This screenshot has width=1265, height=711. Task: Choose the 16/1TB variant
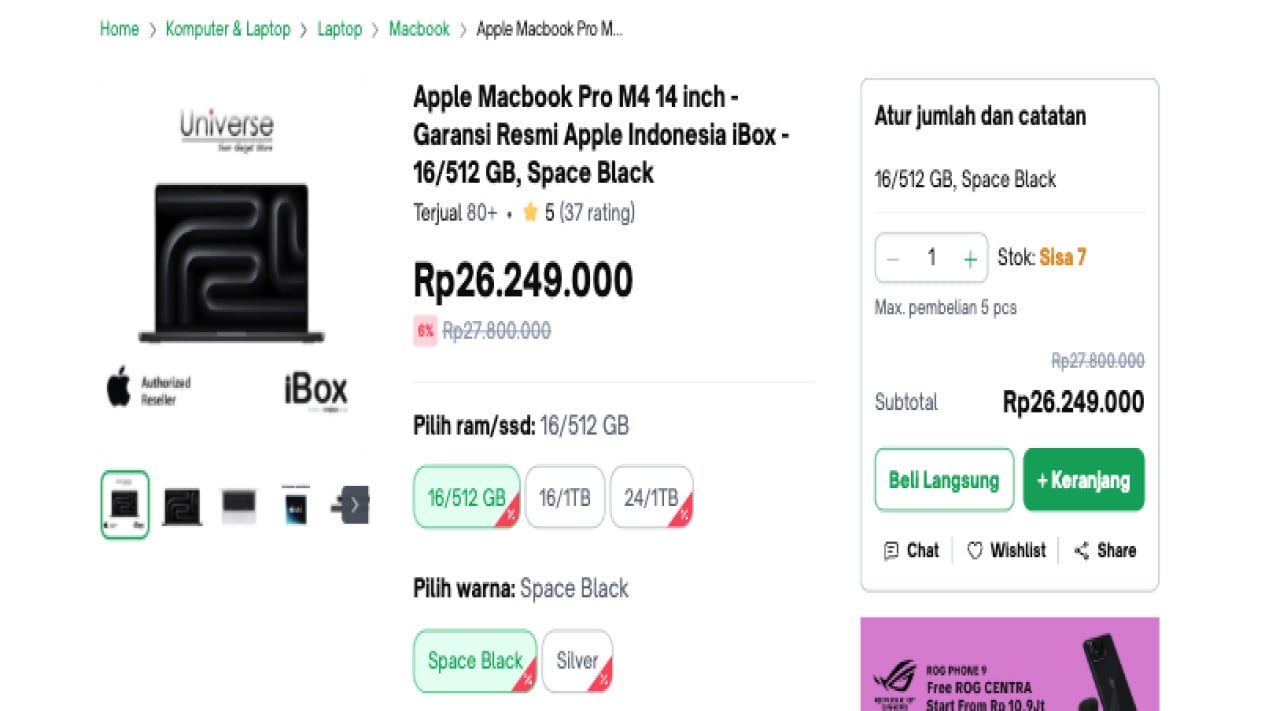pos(565,497)
